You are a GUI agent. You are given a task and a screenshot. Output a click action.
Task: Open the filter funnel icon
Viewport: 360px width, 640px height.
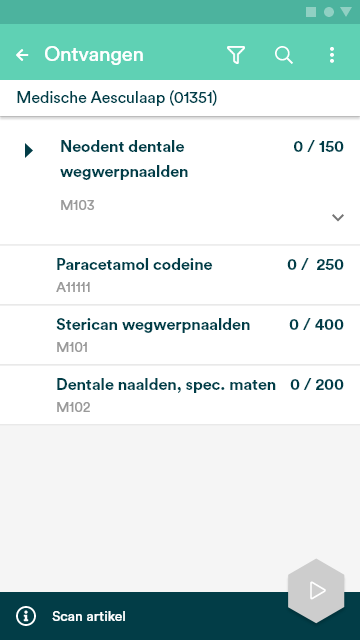tap(236, 55)
